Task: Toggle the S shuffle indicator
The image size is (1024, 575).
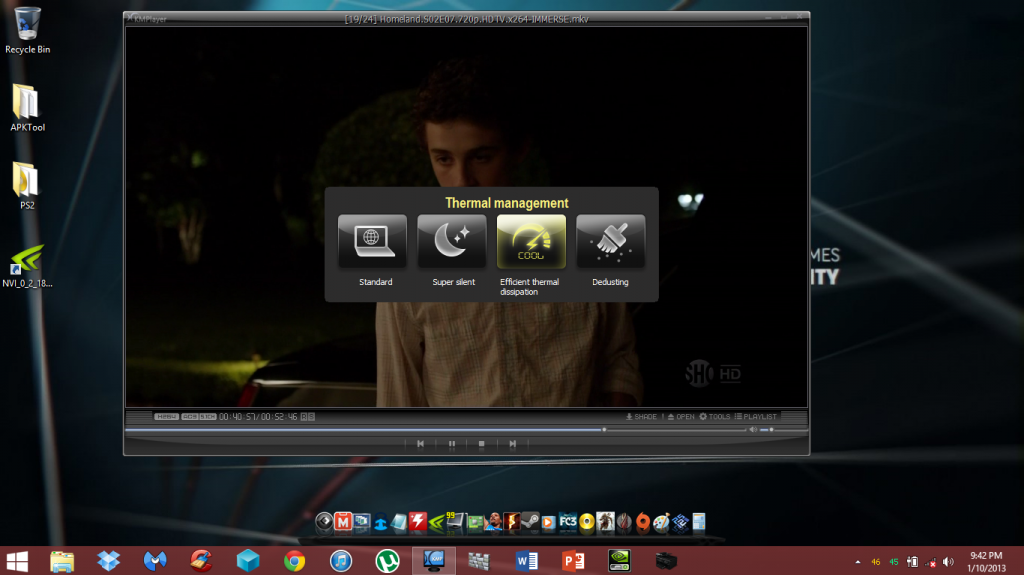Action: coord(311,416)
